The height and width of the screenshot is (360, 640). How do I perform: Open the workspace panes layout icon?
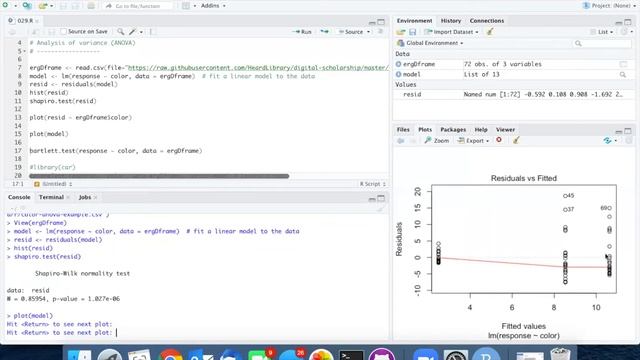(186, 6)
